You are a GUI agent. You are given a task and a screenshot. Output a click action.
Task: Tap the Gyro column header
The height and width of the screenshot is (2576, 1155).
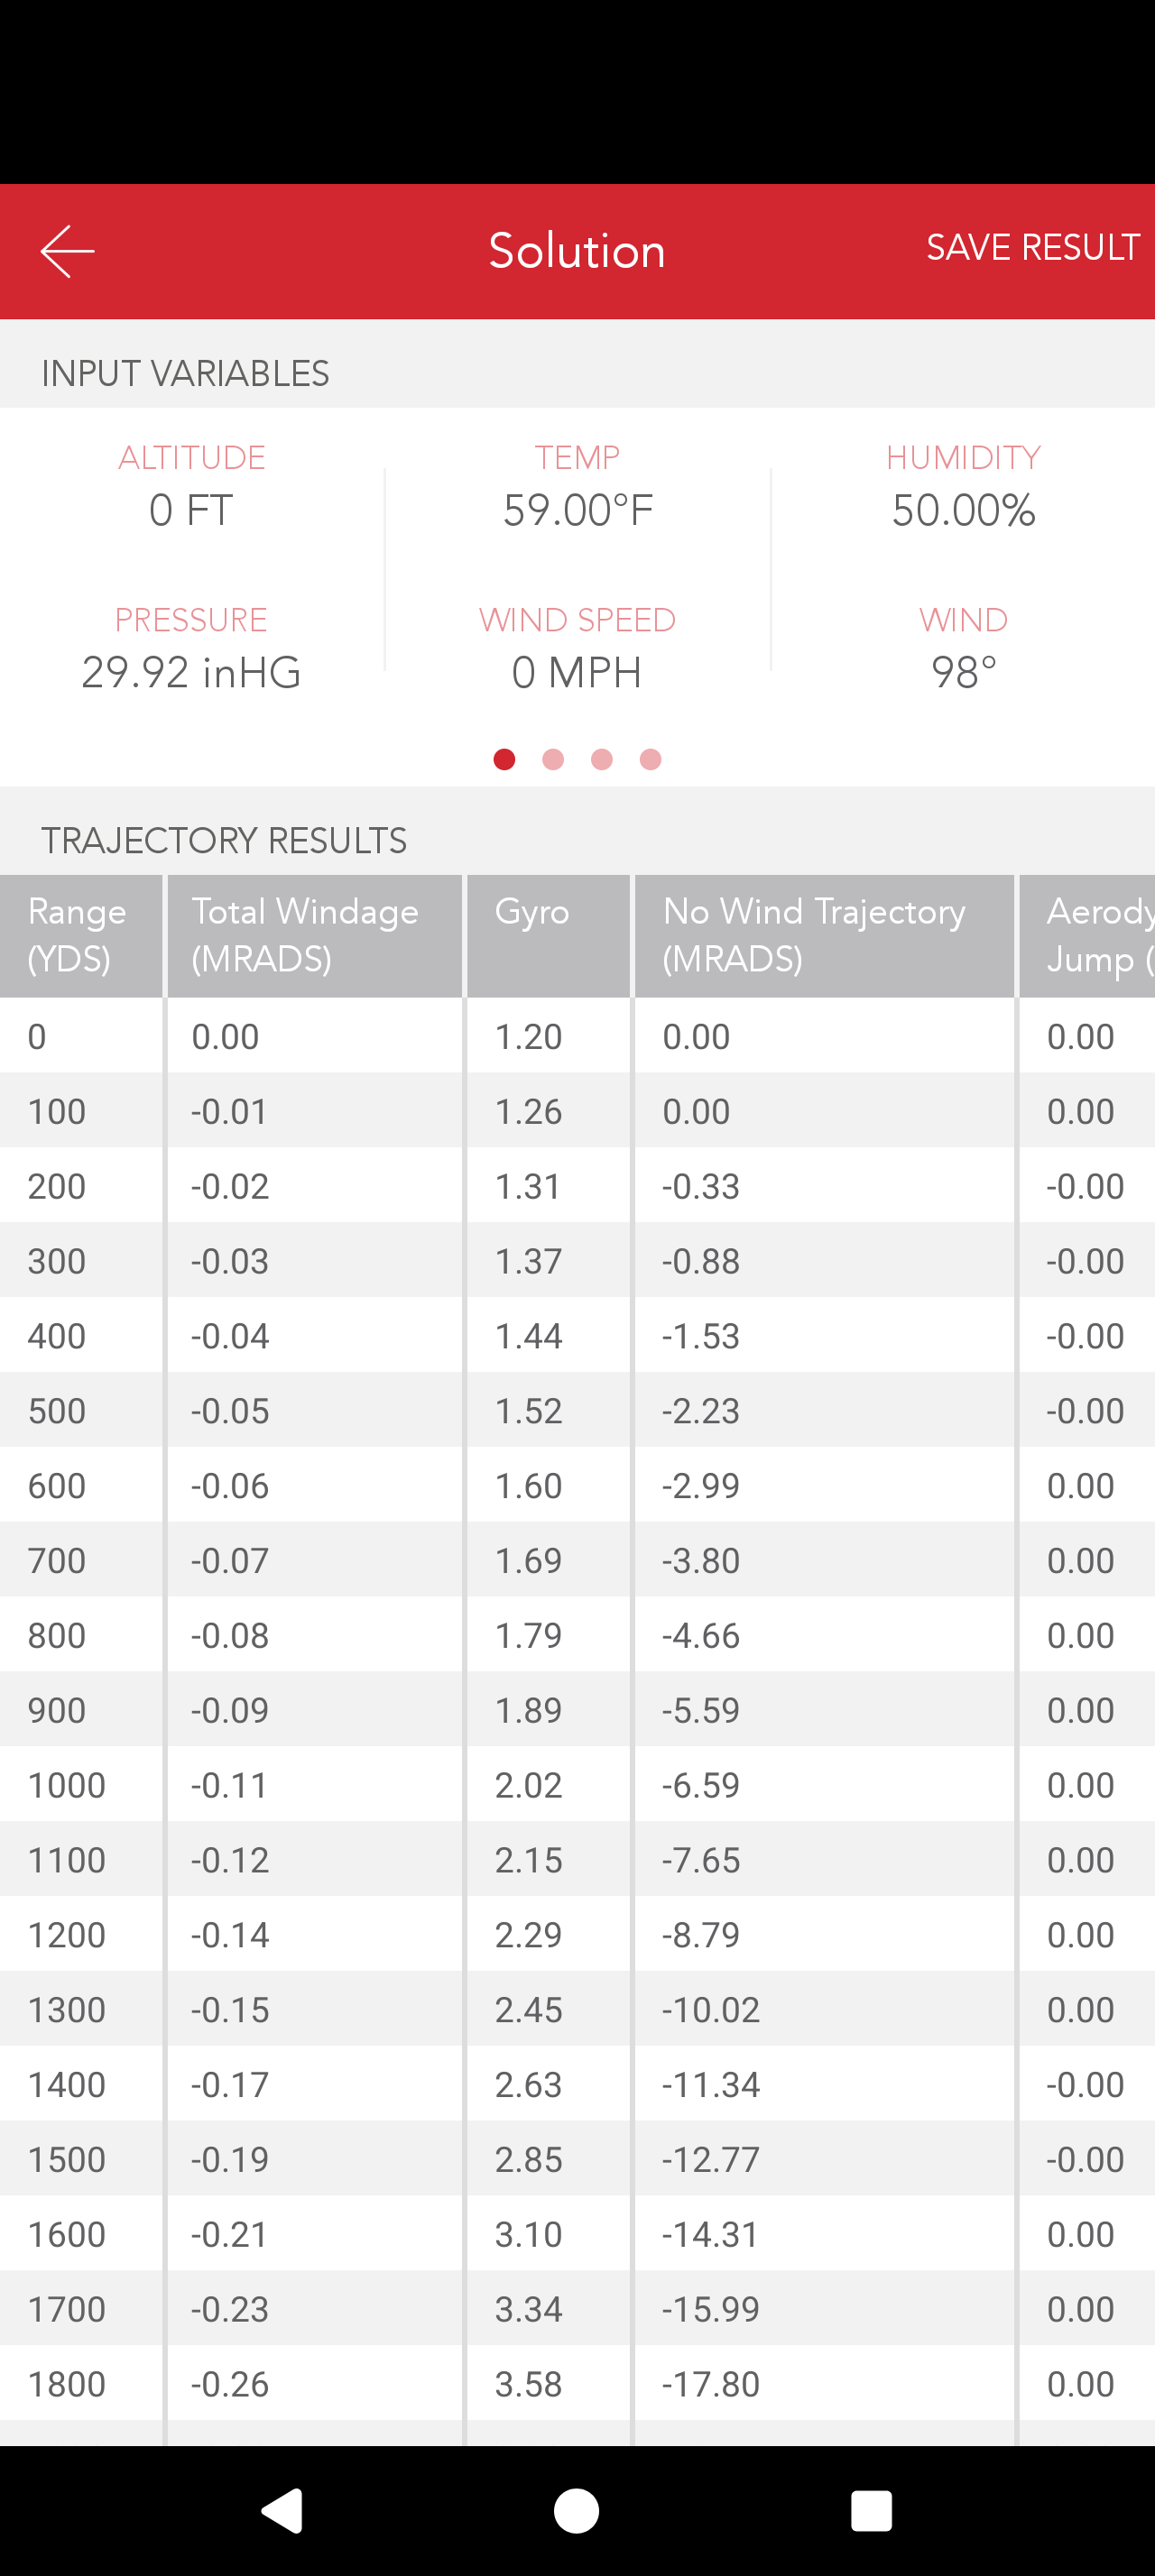[549, 936]
